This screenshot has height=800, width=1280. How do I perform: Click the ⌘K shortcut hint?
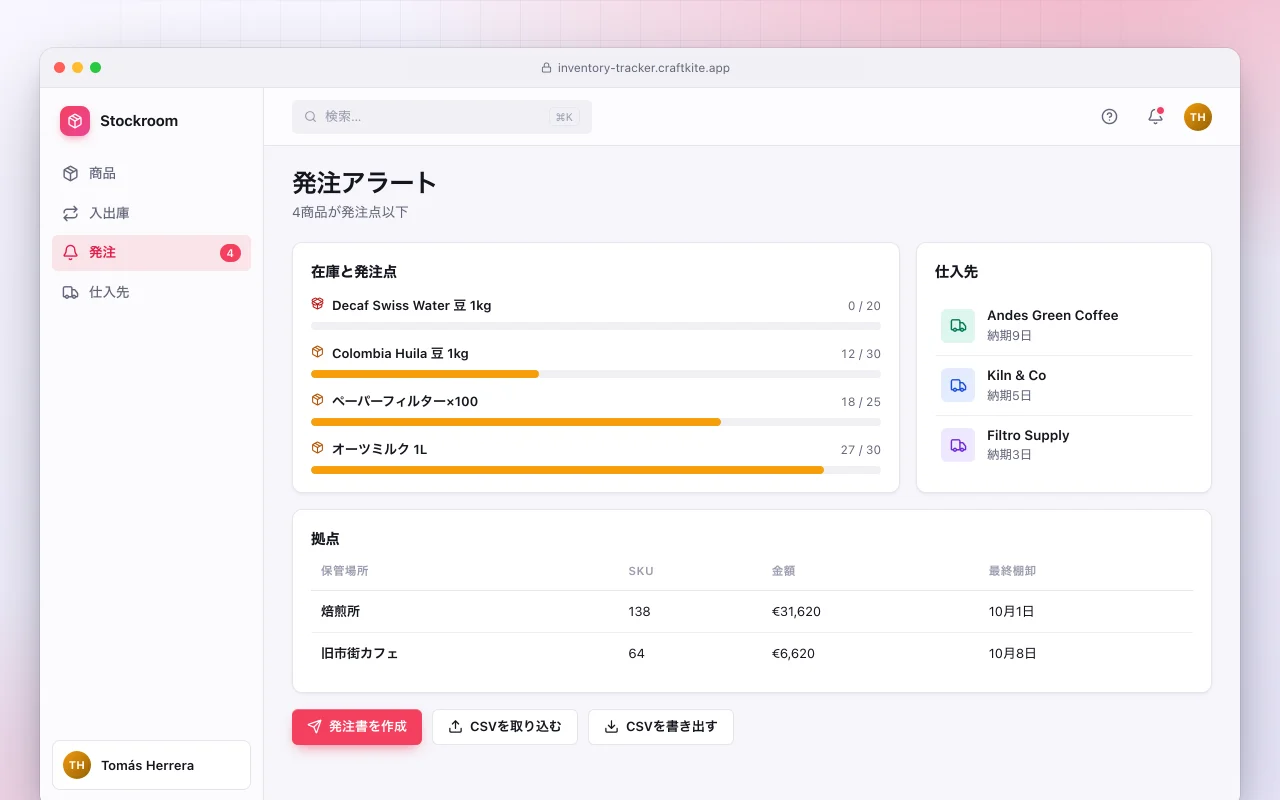pyautogui.click(x=564, y=117)
